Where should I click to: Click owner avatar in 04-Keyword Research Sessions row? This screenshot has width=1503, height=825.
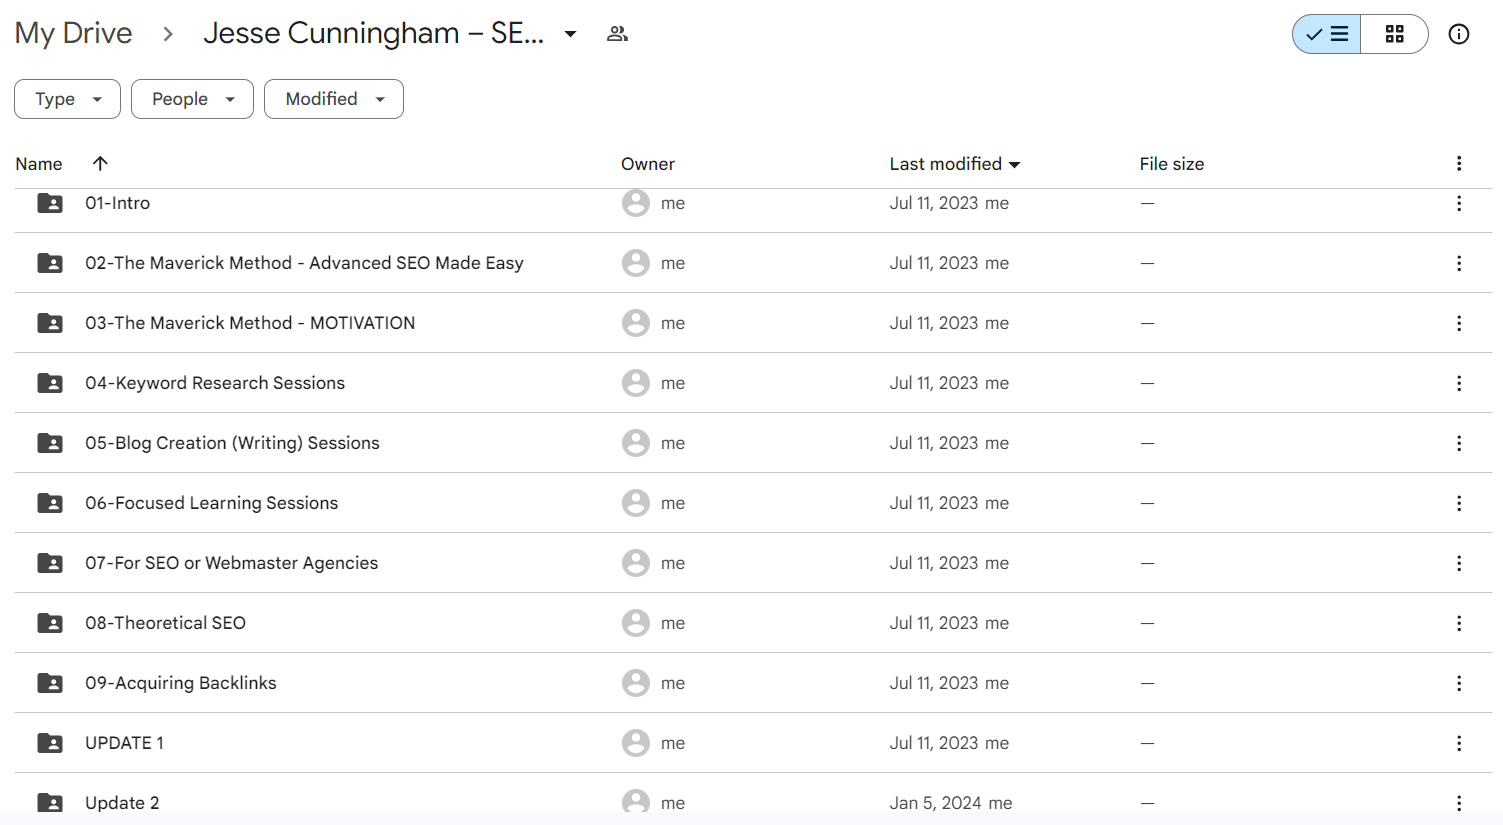(x=636, y=383)
